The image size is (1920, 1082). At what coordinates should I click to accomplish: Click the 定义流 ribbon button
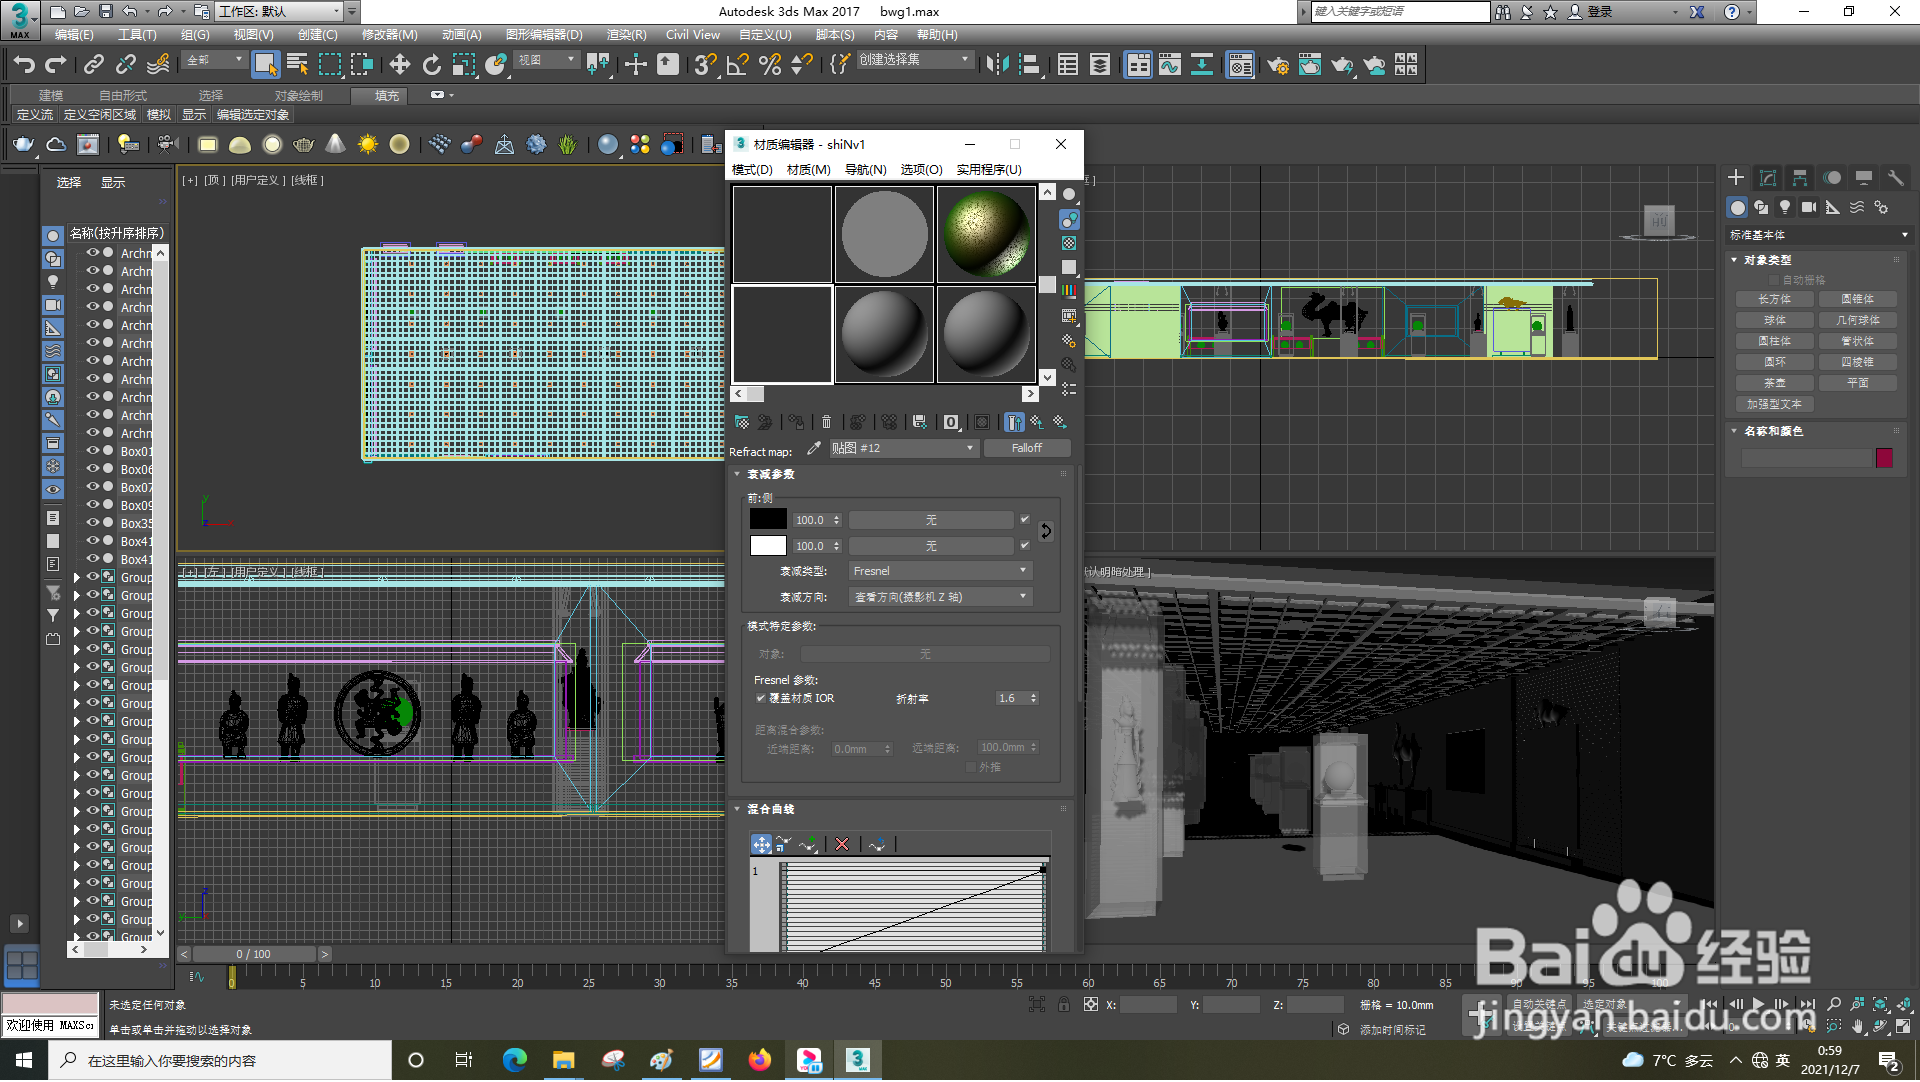click(35, 115)
